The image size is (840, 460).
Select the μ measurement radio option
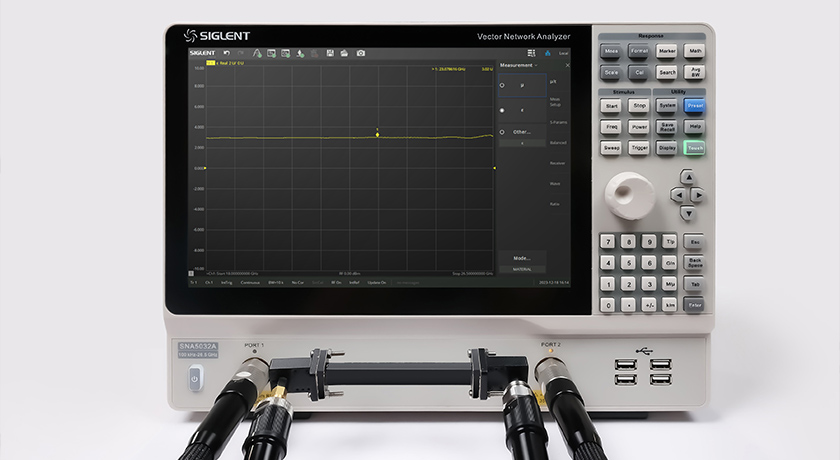pyautogui.click(x=502, y=86)
